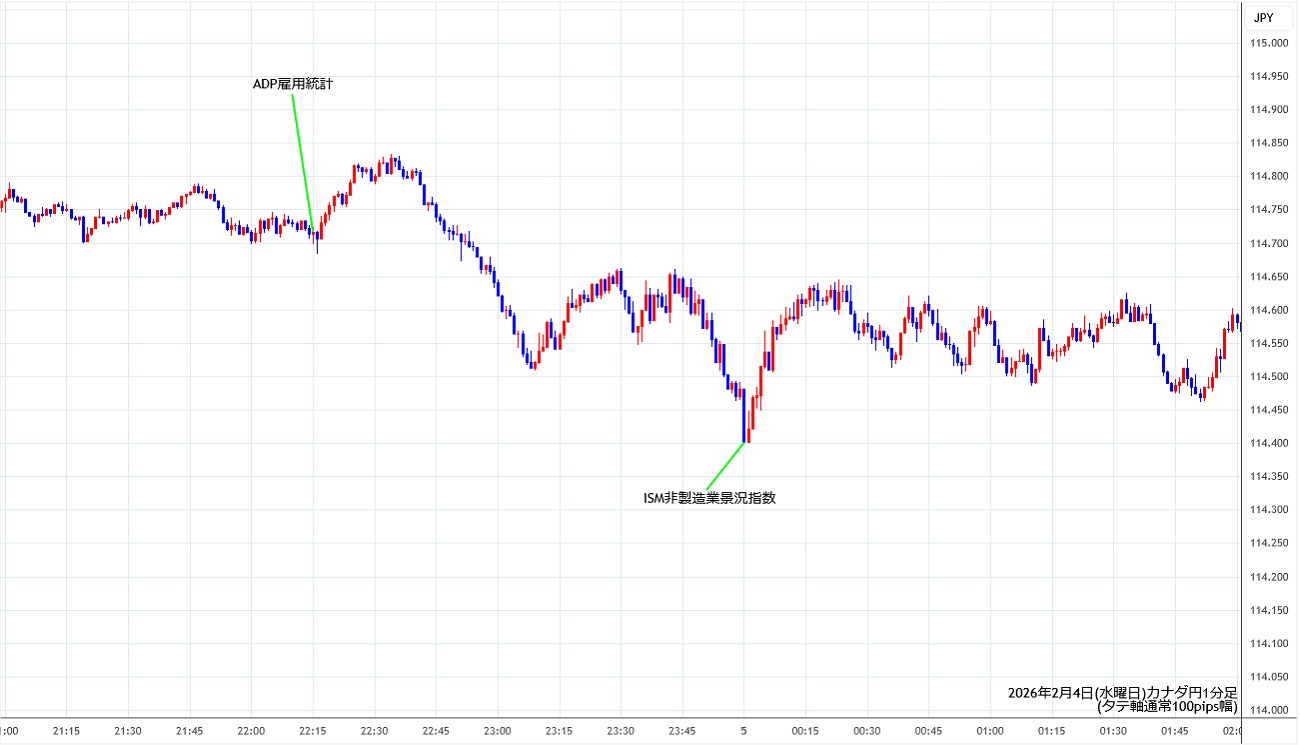Click the ADP雇用統計 annotation label
The height and width of the screenshot is (745, 1300).
click(292, 85)
